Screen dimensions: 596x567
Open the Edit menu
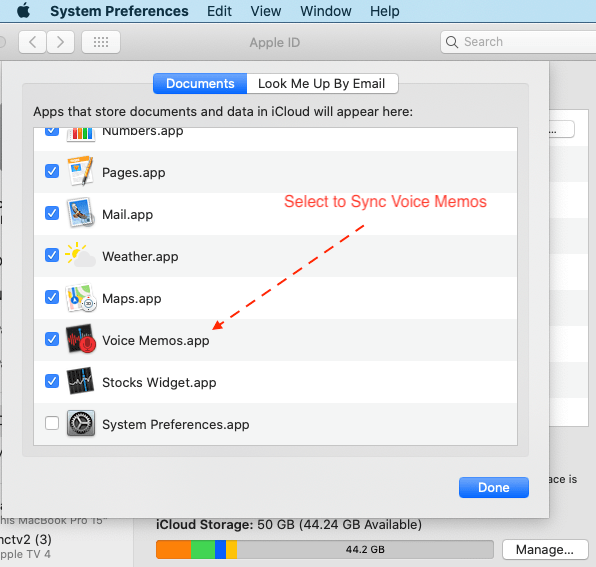click(219, 11)
